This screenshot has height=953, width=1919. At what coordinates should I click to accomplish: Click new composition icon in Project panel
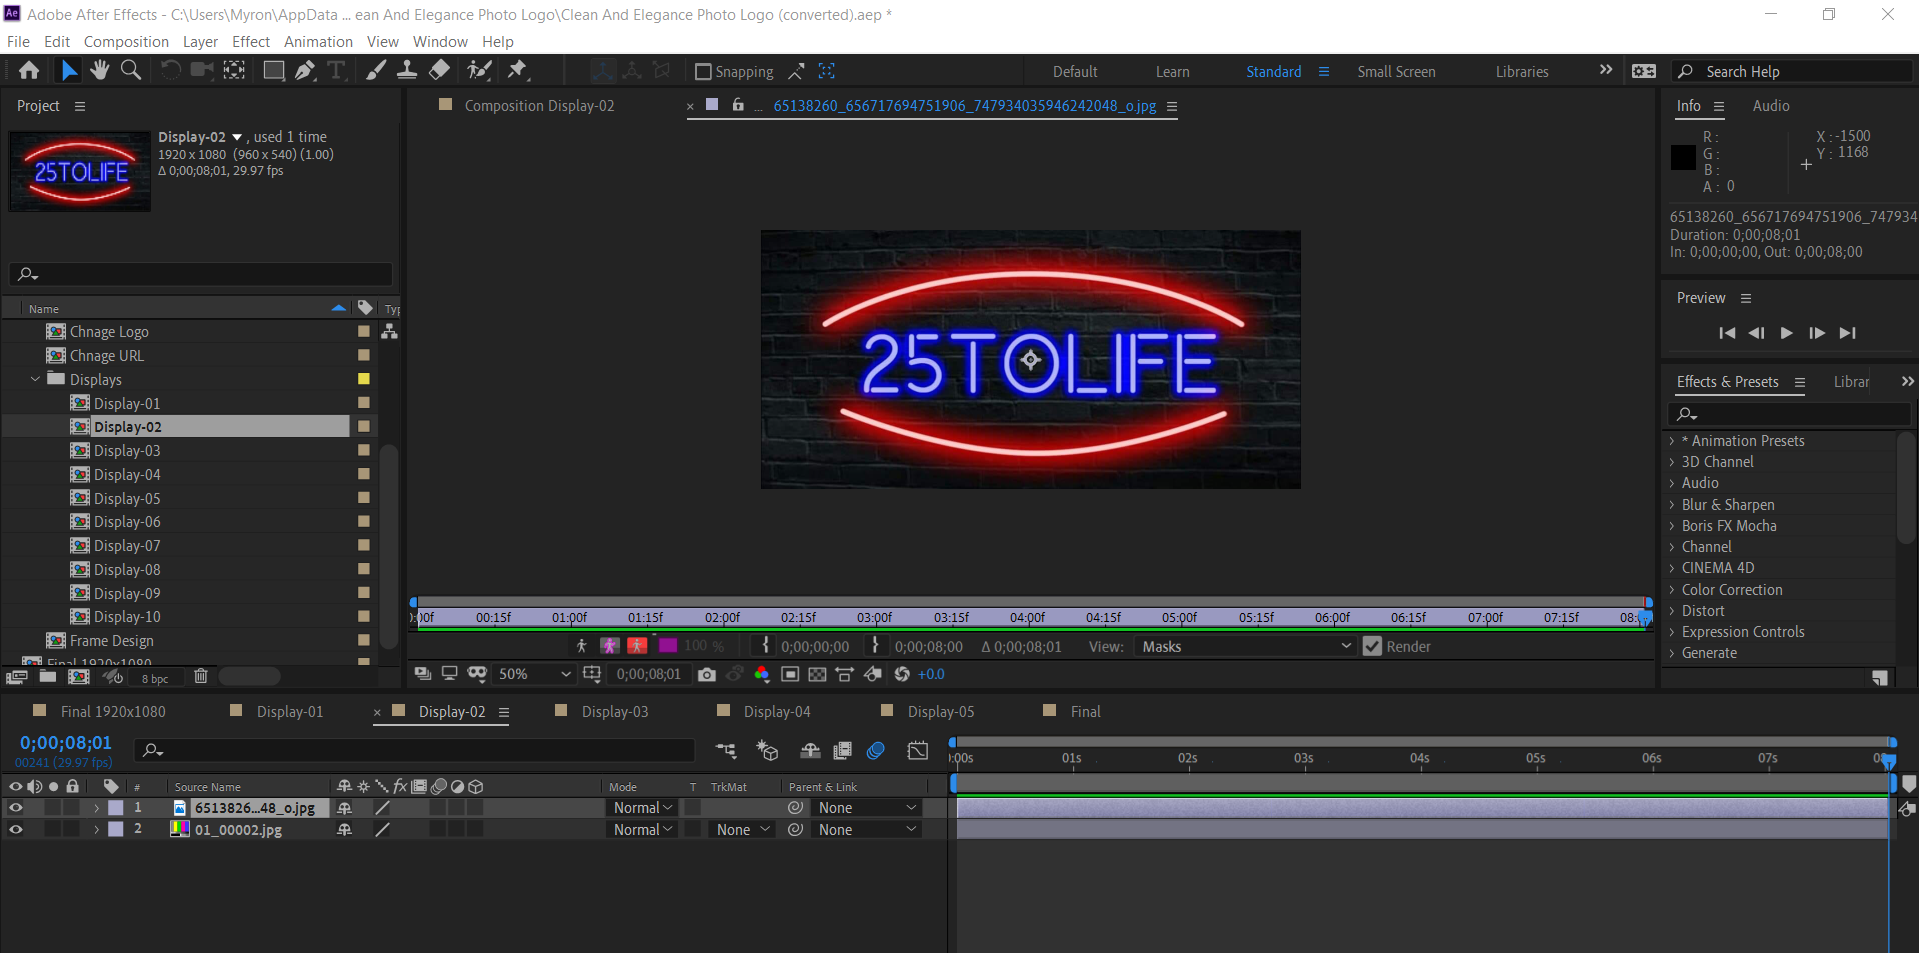point(78,677)
